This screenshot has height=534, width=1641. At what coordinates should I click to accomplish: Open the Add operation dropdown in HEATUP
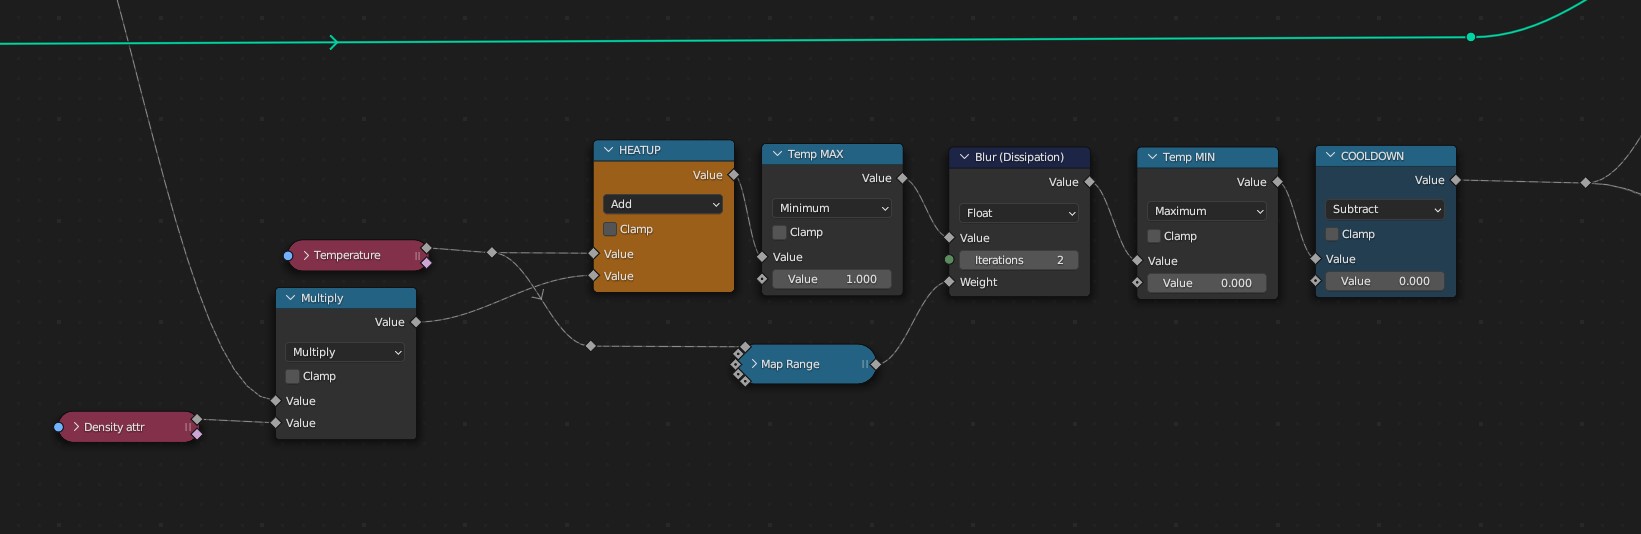pos(662,204)
